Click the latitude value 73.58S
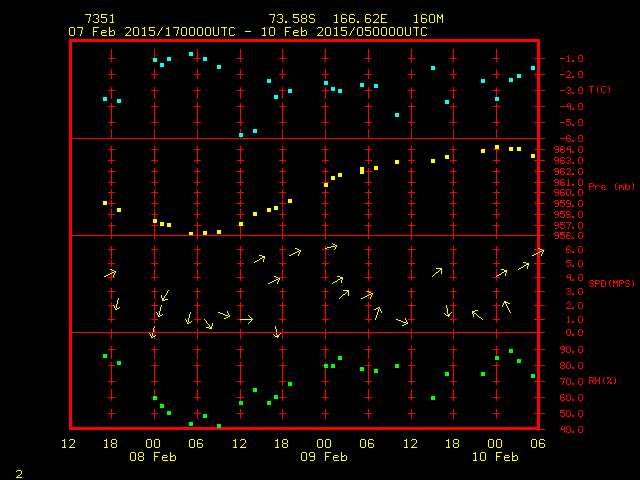 tap(288, 19)
